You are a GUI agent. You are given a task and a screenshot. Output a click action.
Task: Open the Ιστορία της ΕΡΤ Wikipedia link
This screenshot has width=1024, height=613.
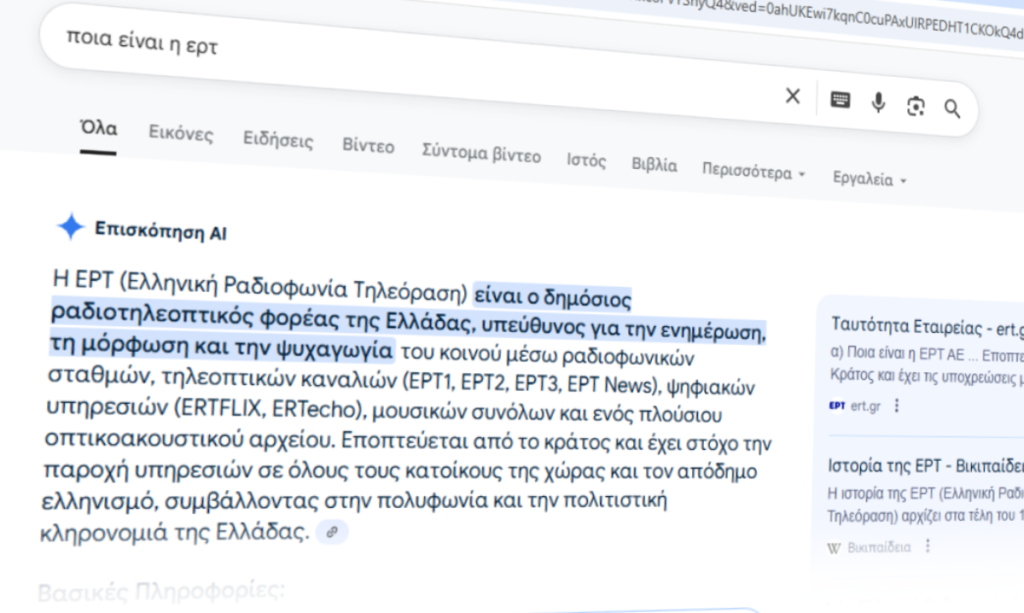point(925,466)
